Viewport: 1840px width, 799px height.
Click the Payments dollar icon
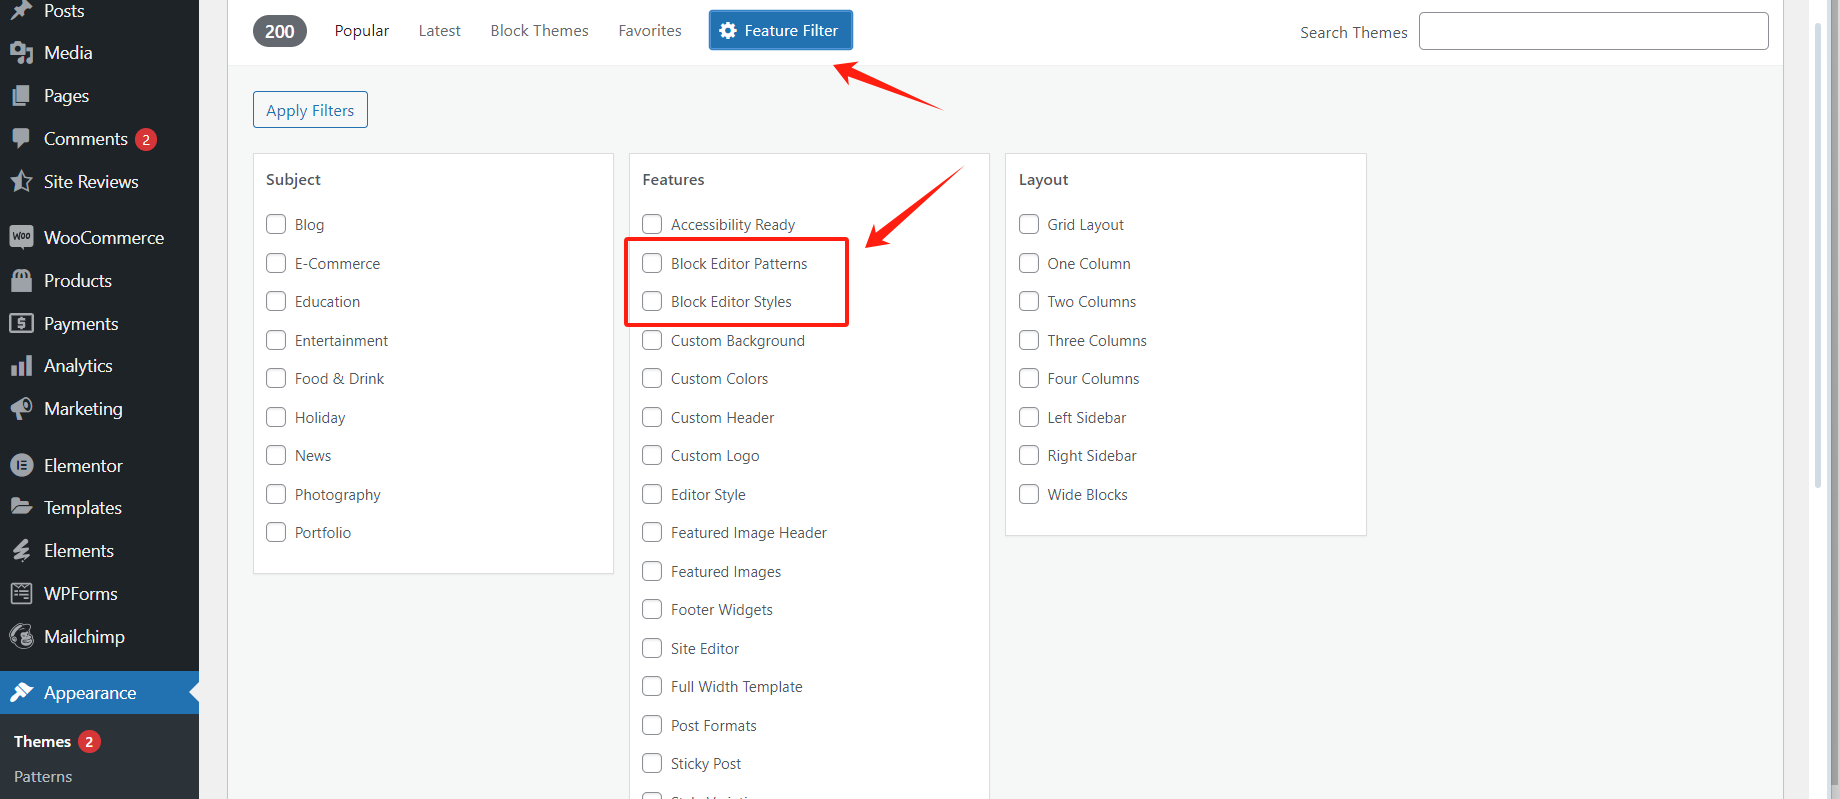pyautogui.click(x=21, y=323)
